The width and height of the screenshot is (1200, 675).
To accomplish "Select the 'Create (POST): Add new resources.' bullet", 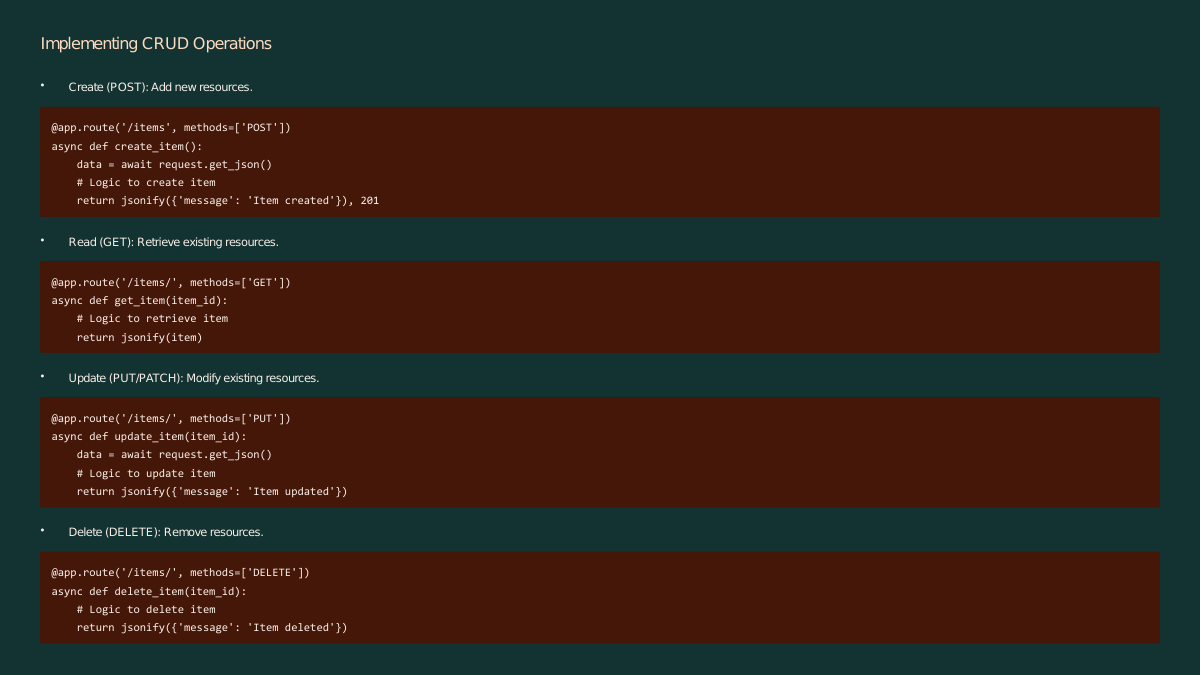I will pos(160,87).
